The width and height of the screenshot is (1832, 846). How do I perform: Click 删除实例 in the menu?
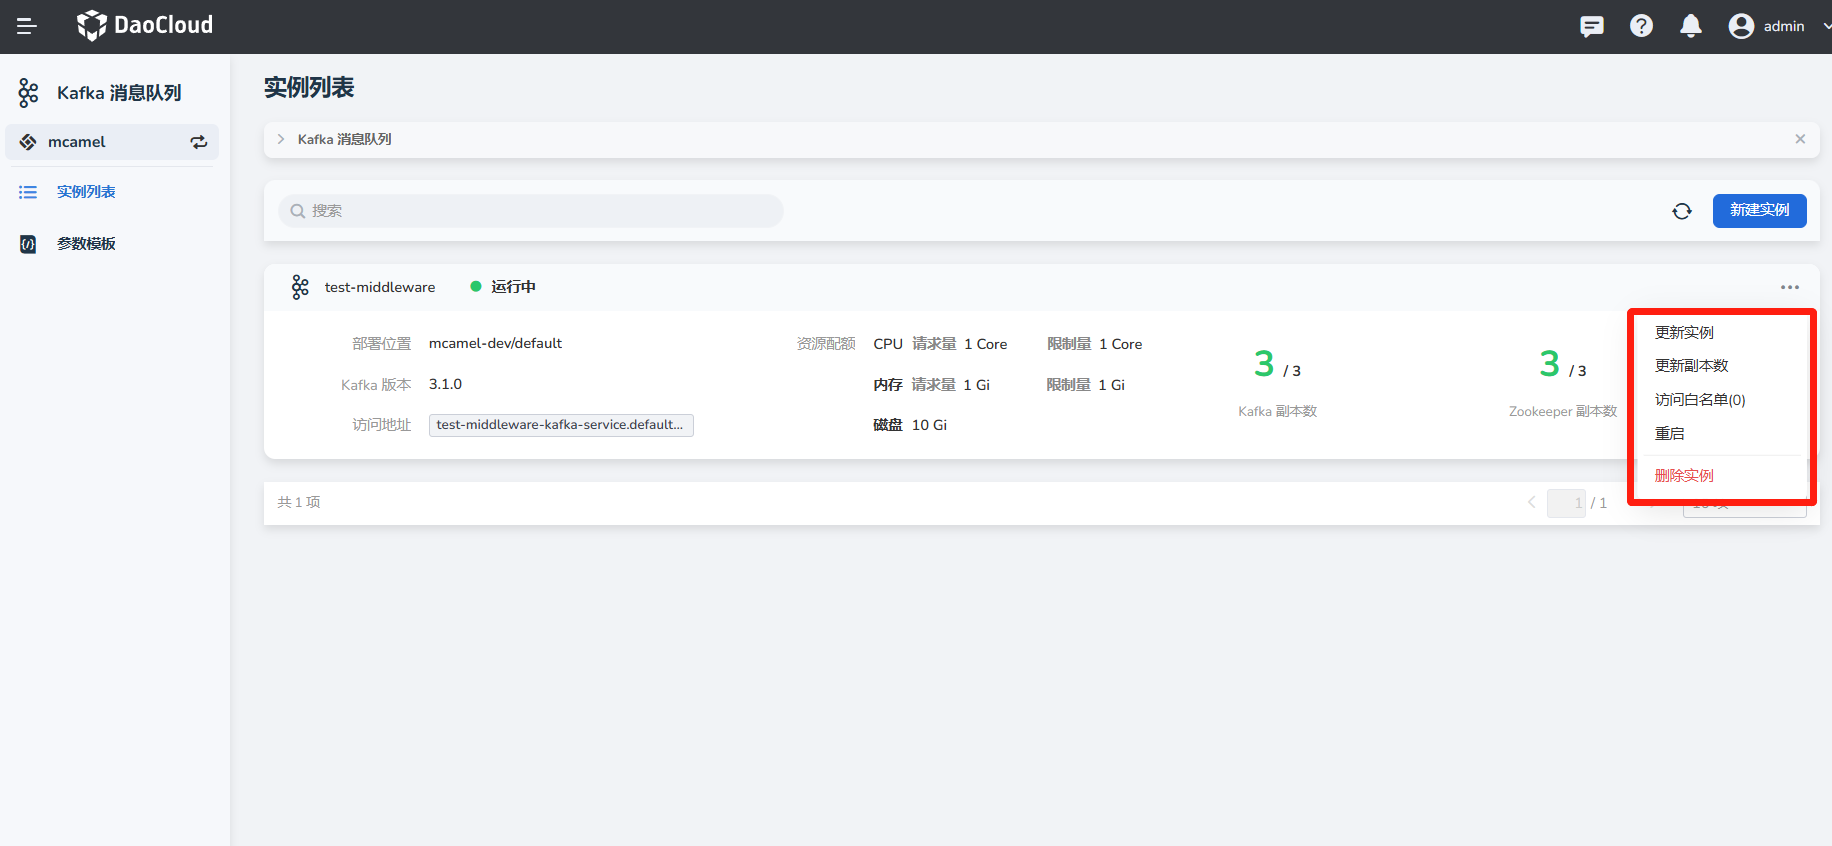[1684, 476]
